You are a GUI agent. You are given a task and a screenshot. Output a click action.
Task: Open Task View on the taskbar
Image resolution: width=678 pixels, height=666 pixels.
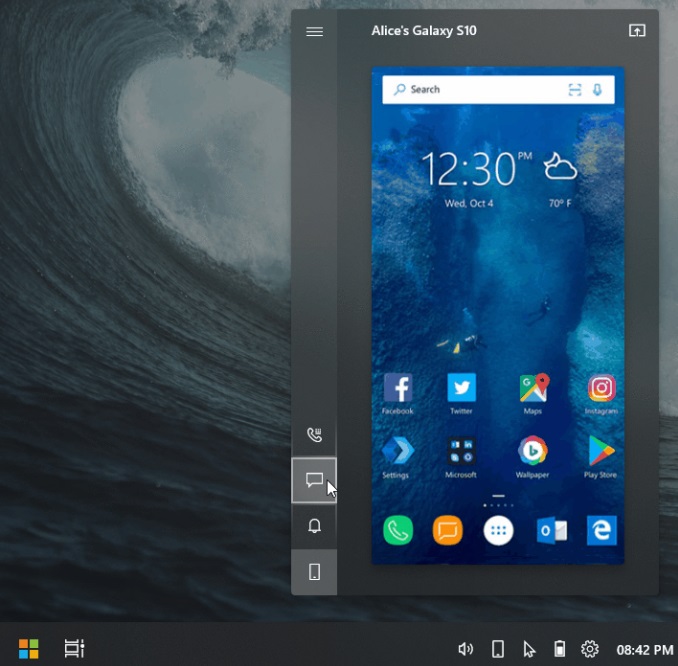pos(74,649)
